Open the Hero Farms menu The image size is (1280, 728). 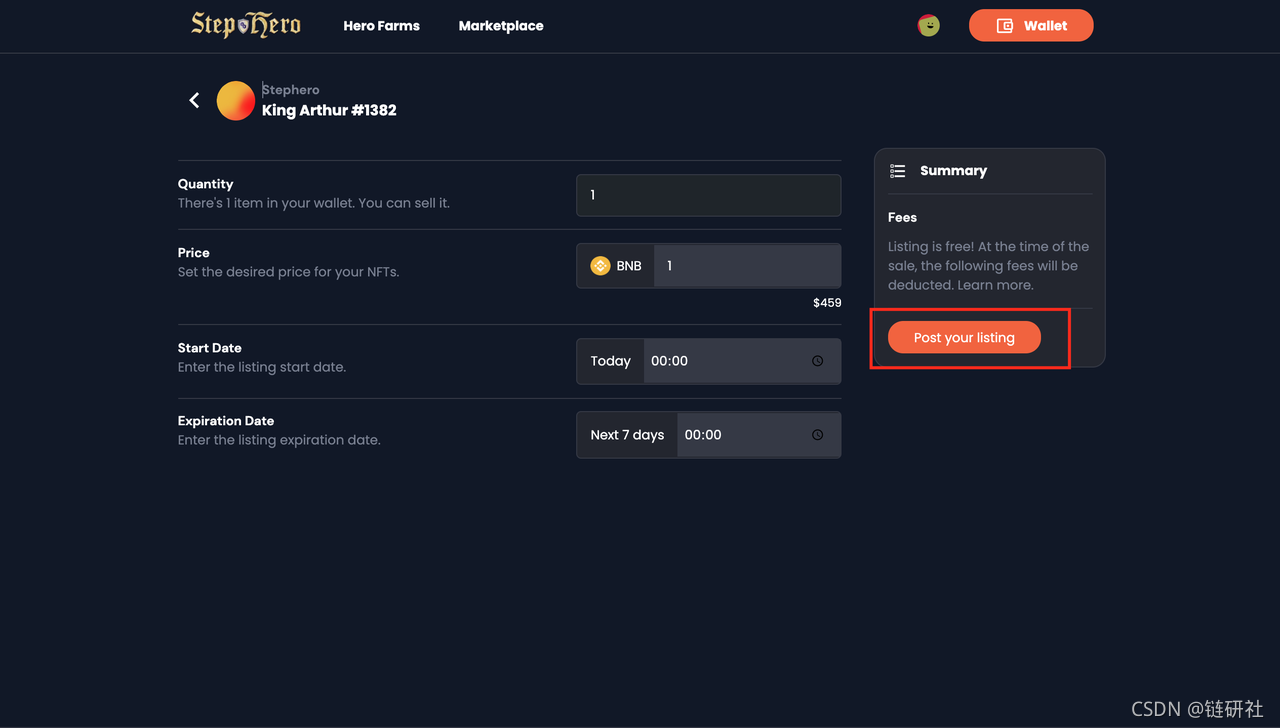pyautogui.click(x=381, y=26)
